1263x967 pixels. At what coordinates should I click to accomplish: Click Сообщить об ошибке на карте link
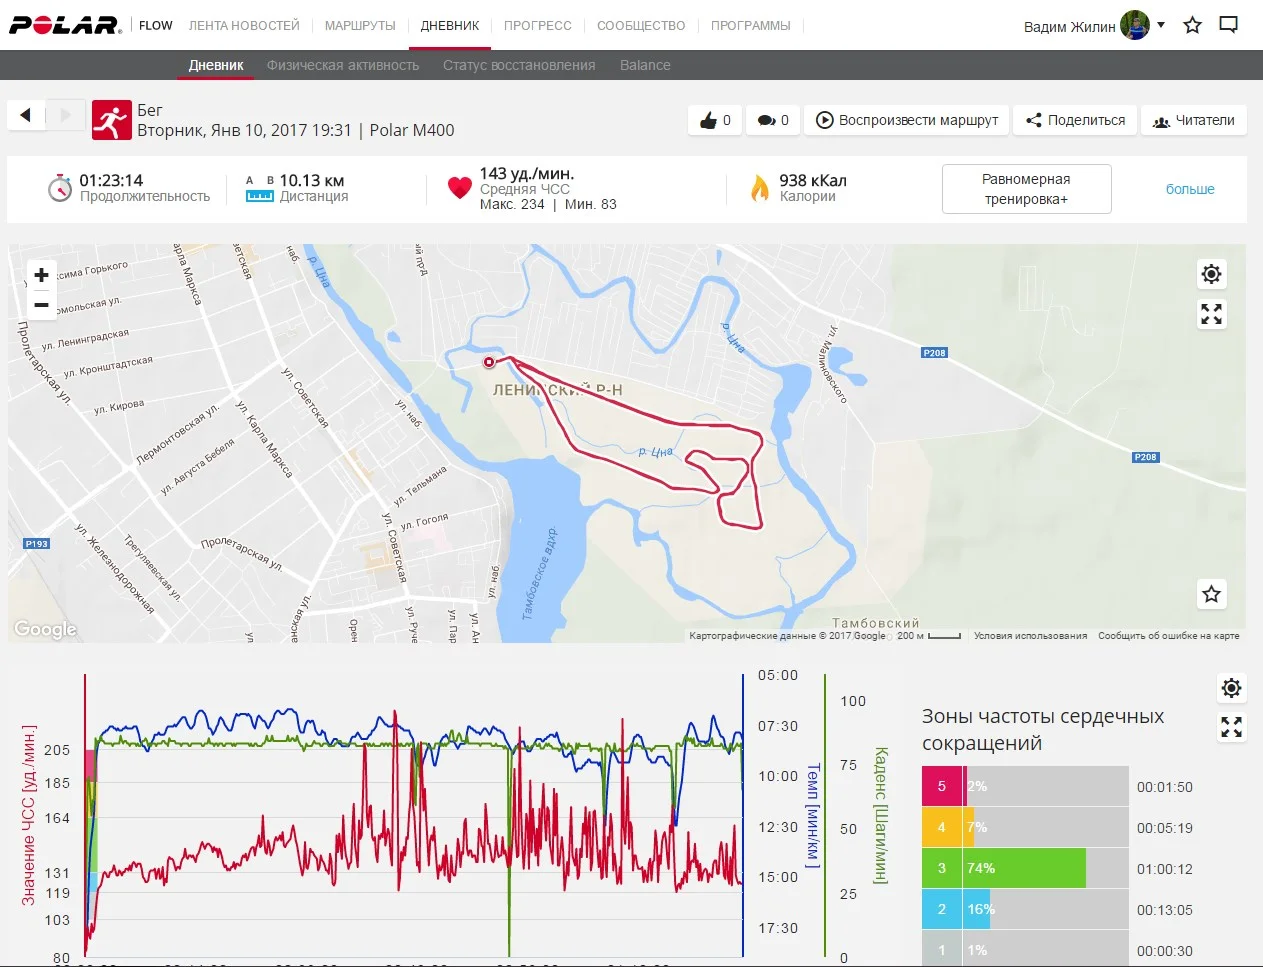(x=1168, y=636)
